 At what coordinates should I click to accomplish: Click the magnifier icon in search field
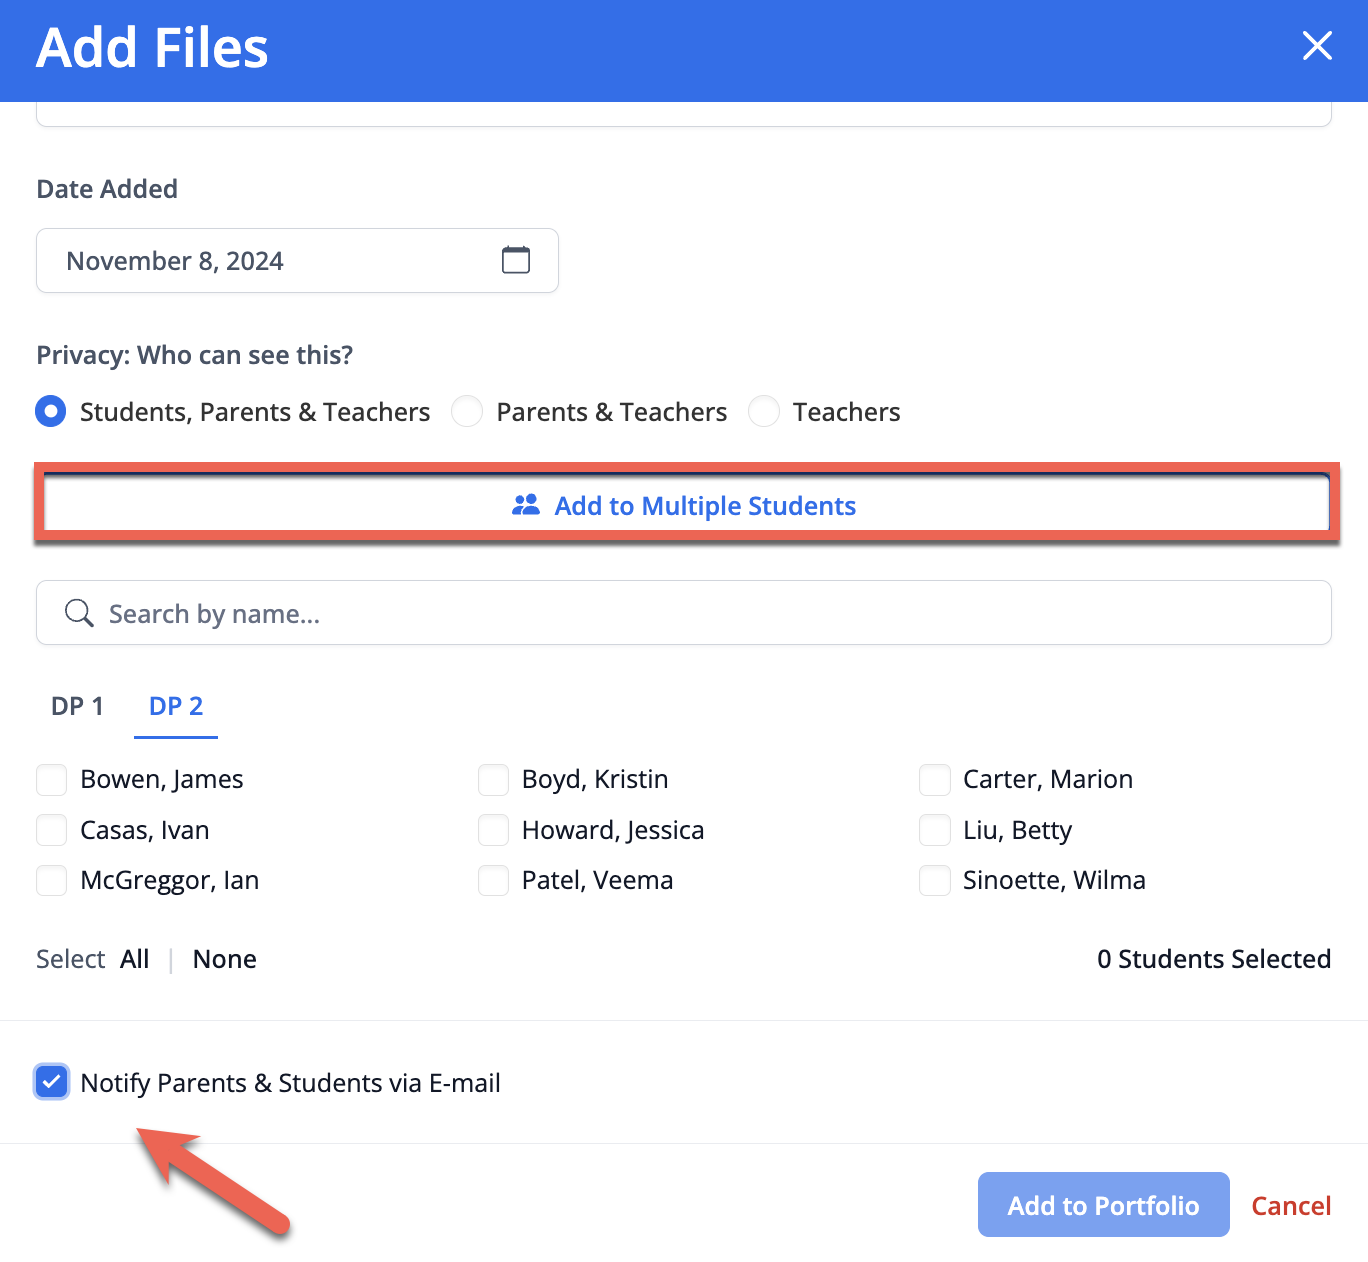pos(79,613)
